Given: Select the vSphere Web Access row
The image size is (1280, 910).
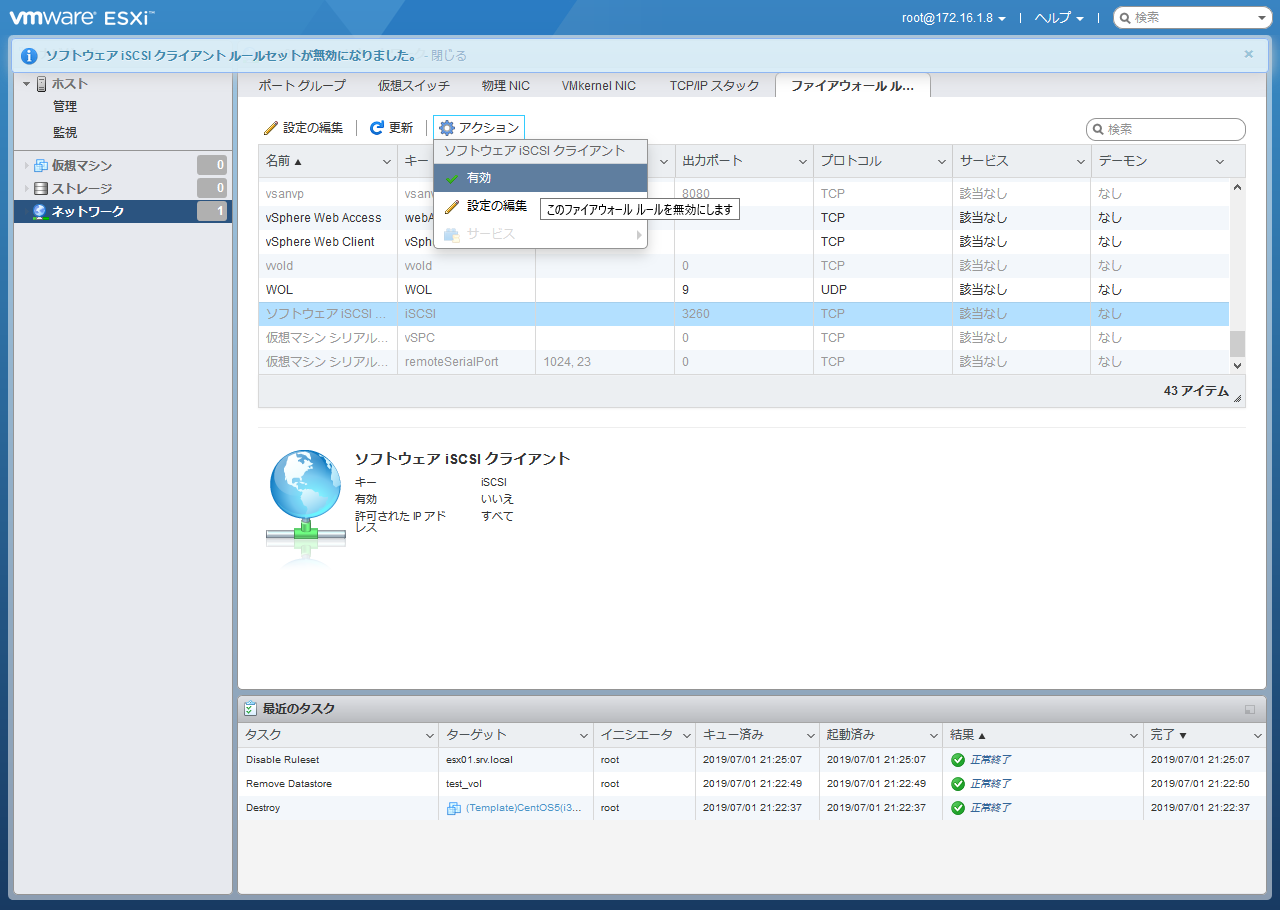Looking at the screenshot, I should [x=744, y=218].
